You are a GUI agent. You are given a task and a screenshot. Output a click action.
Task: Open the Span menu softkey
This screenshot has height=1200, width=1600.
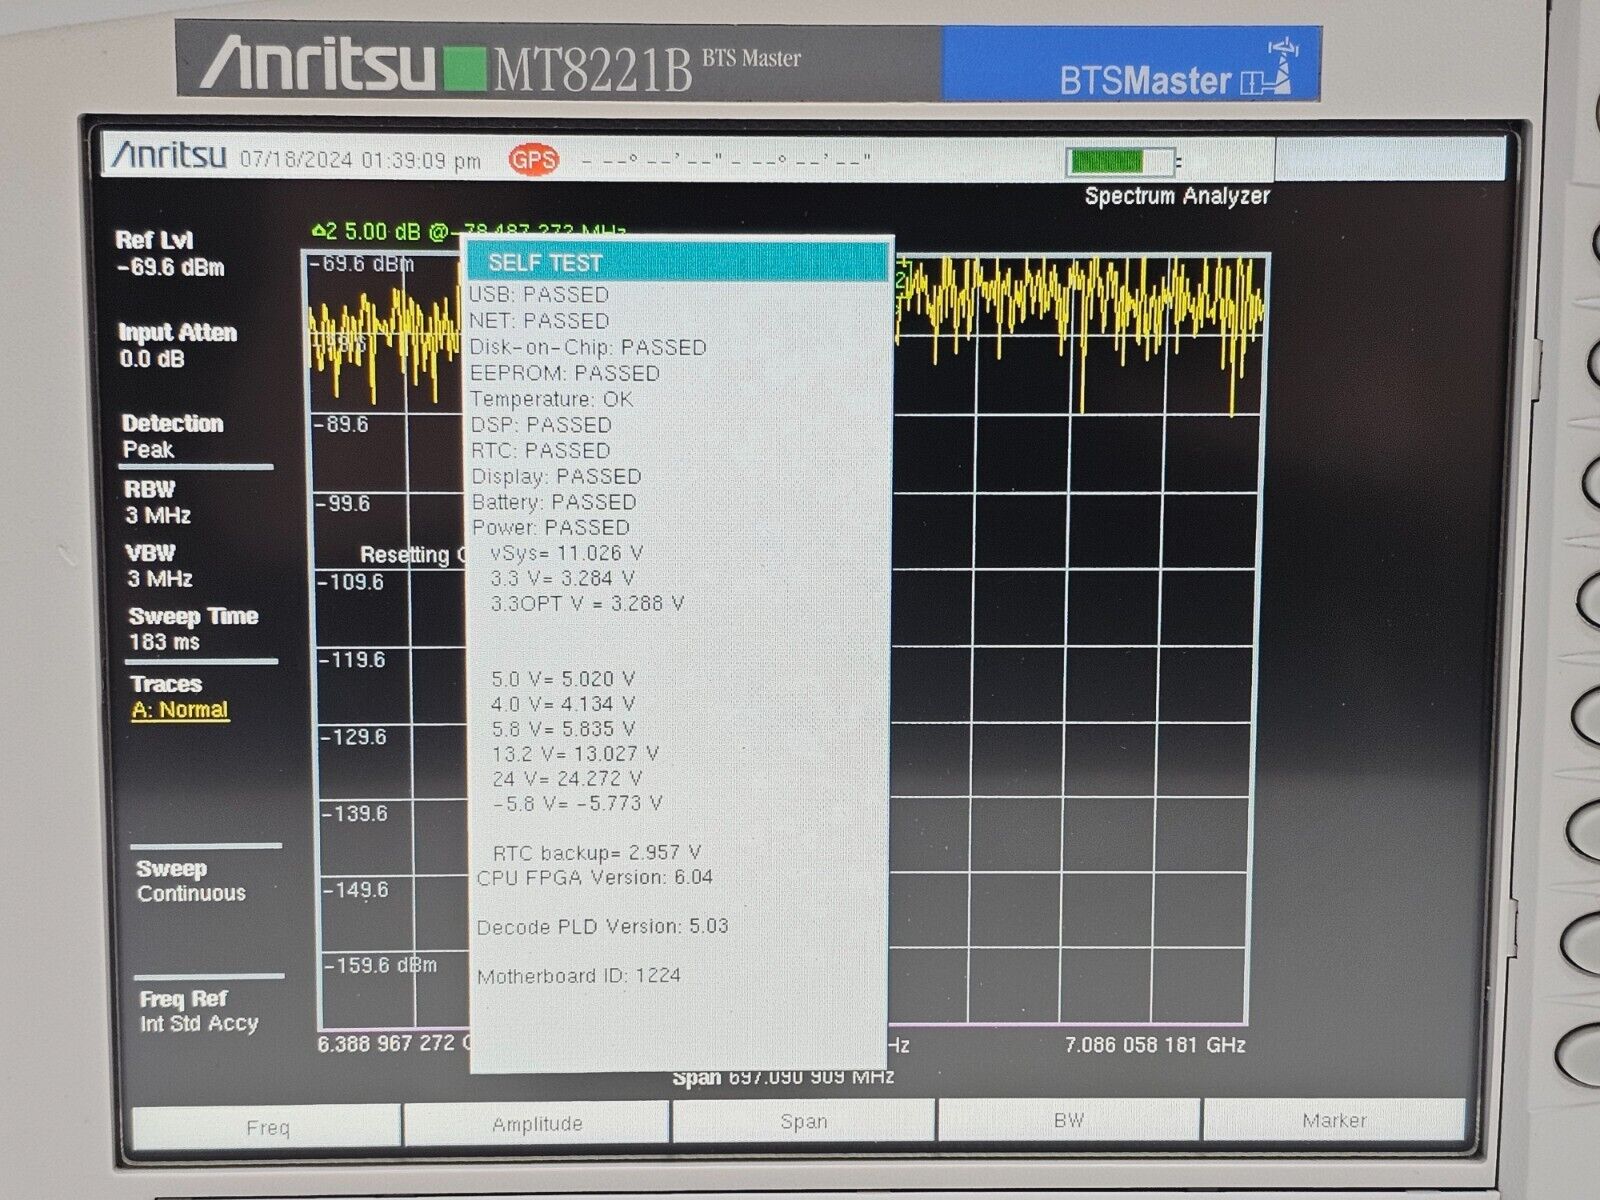(x=804, y=1122)
